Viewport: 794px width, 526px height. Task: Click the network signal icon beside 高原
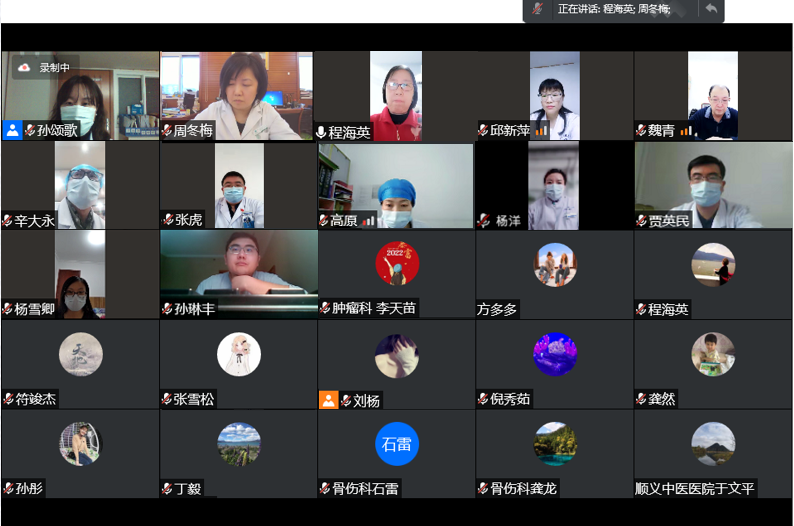369,220
